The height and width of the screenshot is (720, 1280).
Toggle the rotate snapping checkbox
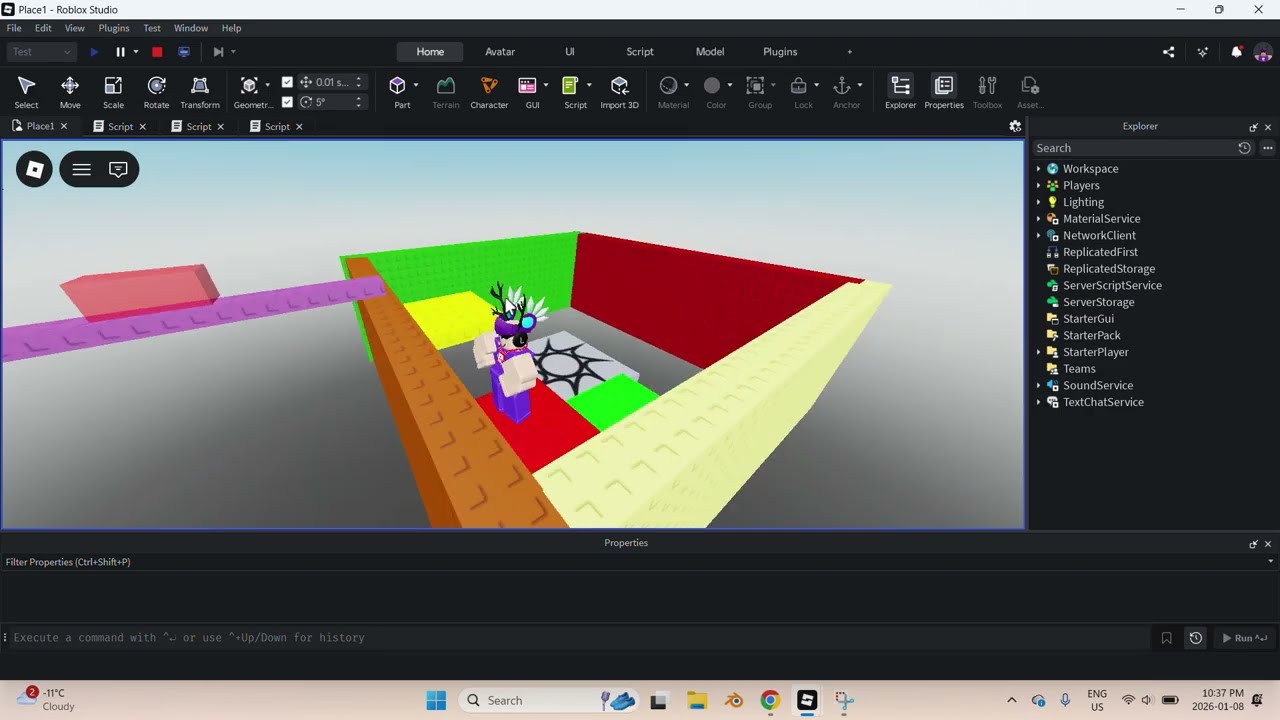tap(287, 102)
